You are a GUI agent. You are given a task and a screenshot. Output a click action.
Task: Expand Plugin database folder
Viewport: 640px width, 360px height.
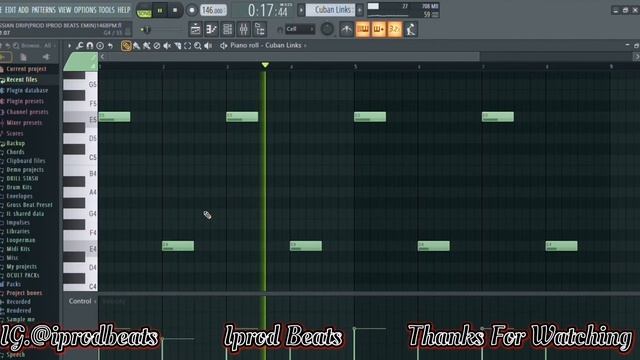pos(27,90)
